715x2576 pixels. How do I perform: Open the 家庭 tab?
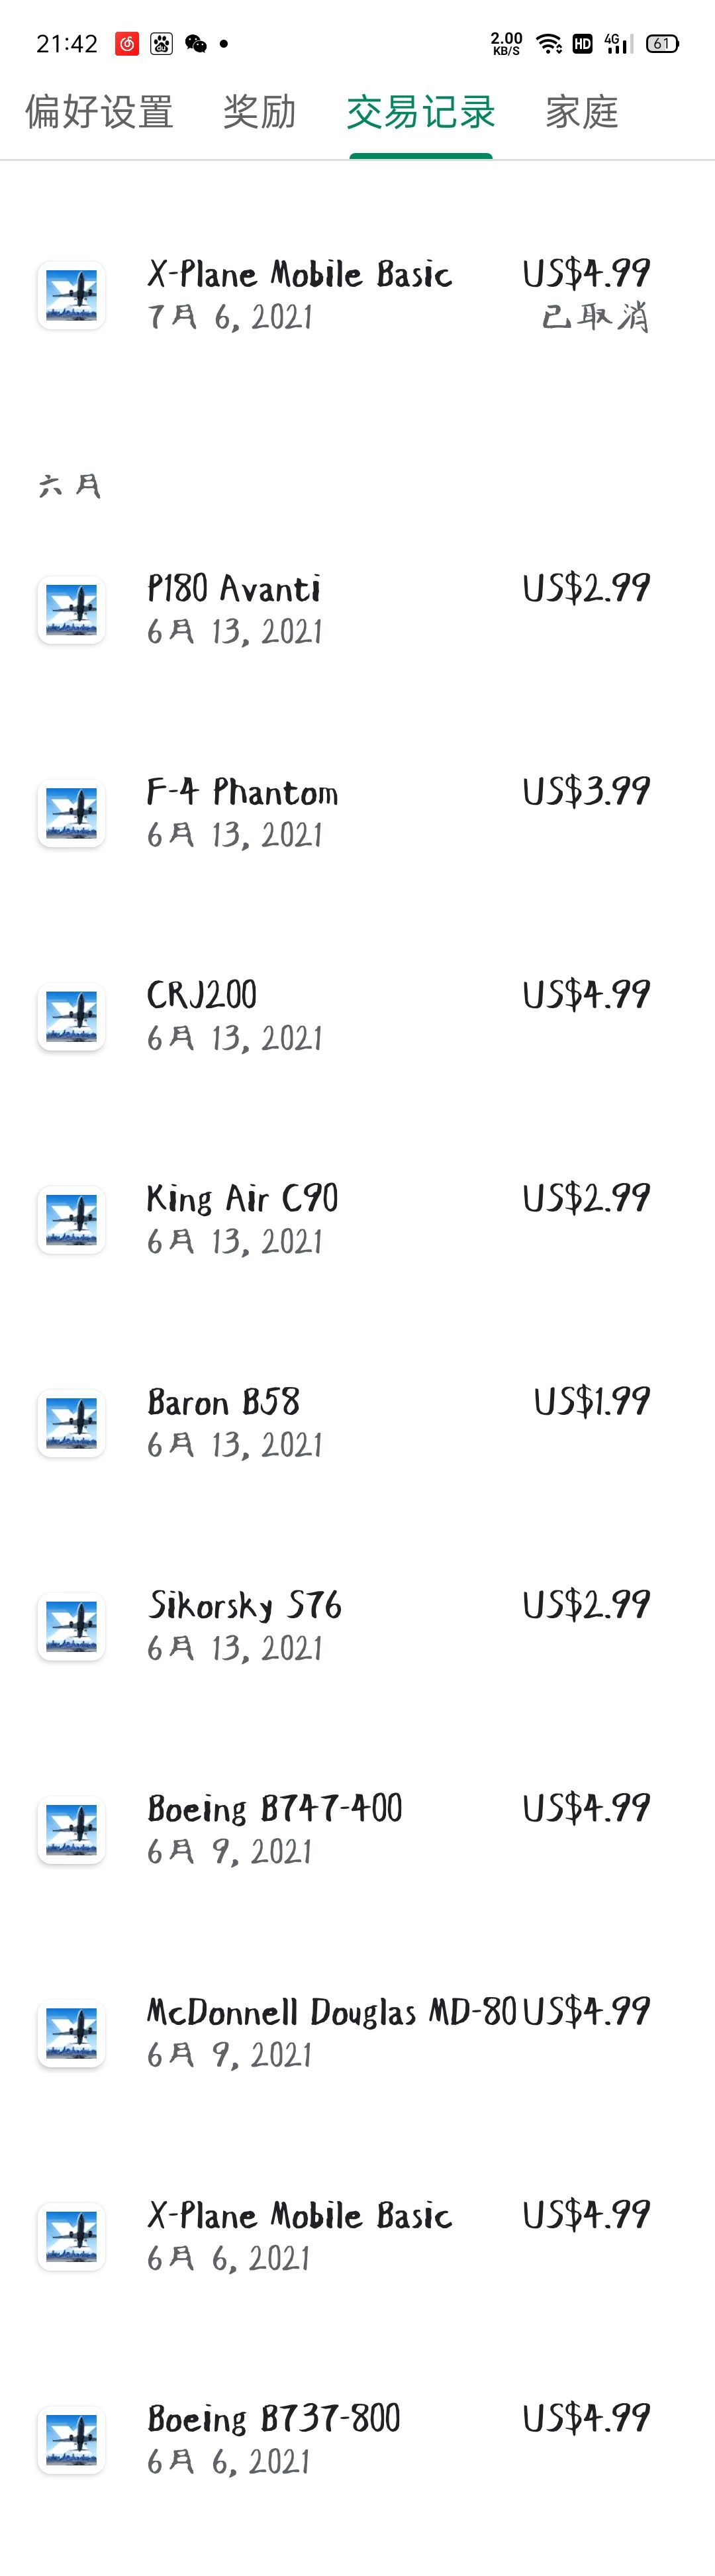click(x=582, y=112)
